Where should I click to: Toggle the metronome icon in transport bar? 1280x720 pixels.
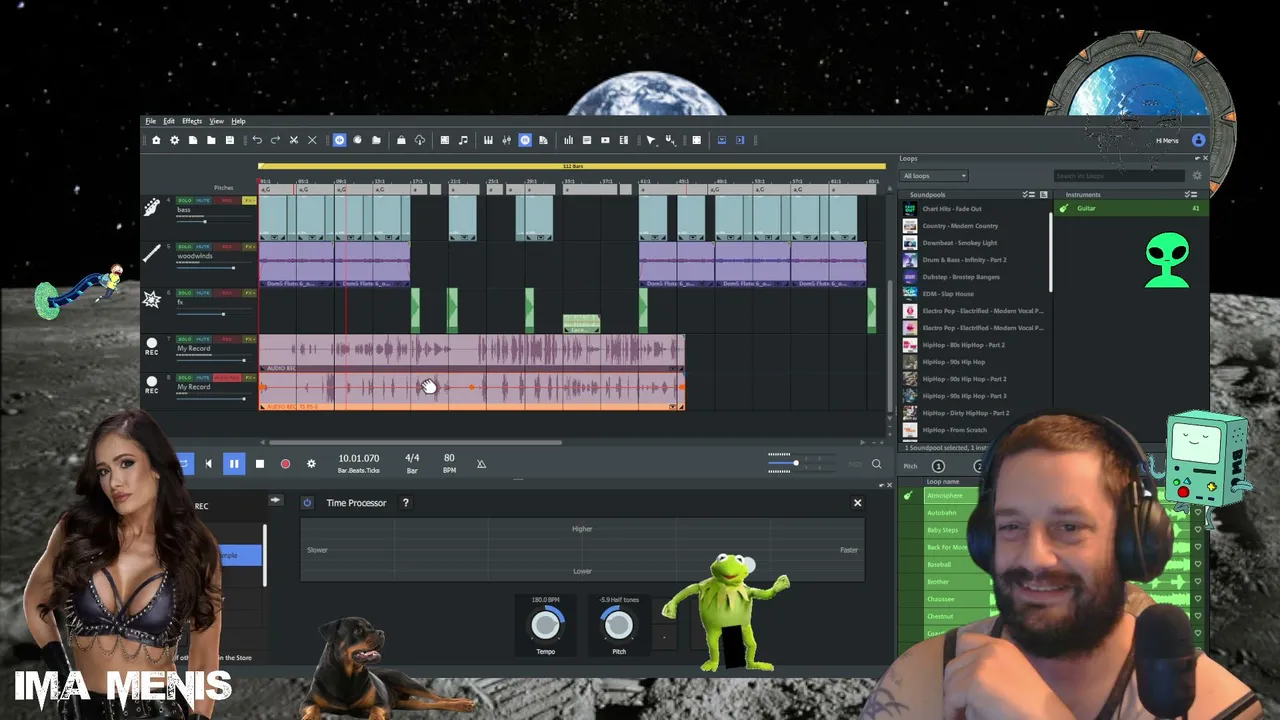[x=481, y=464]
